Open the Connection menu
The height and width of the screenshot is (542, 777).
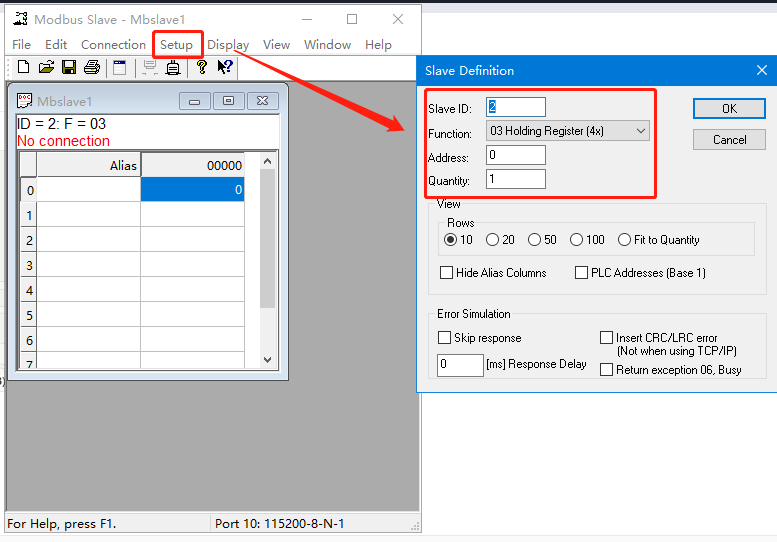[113, 44]
